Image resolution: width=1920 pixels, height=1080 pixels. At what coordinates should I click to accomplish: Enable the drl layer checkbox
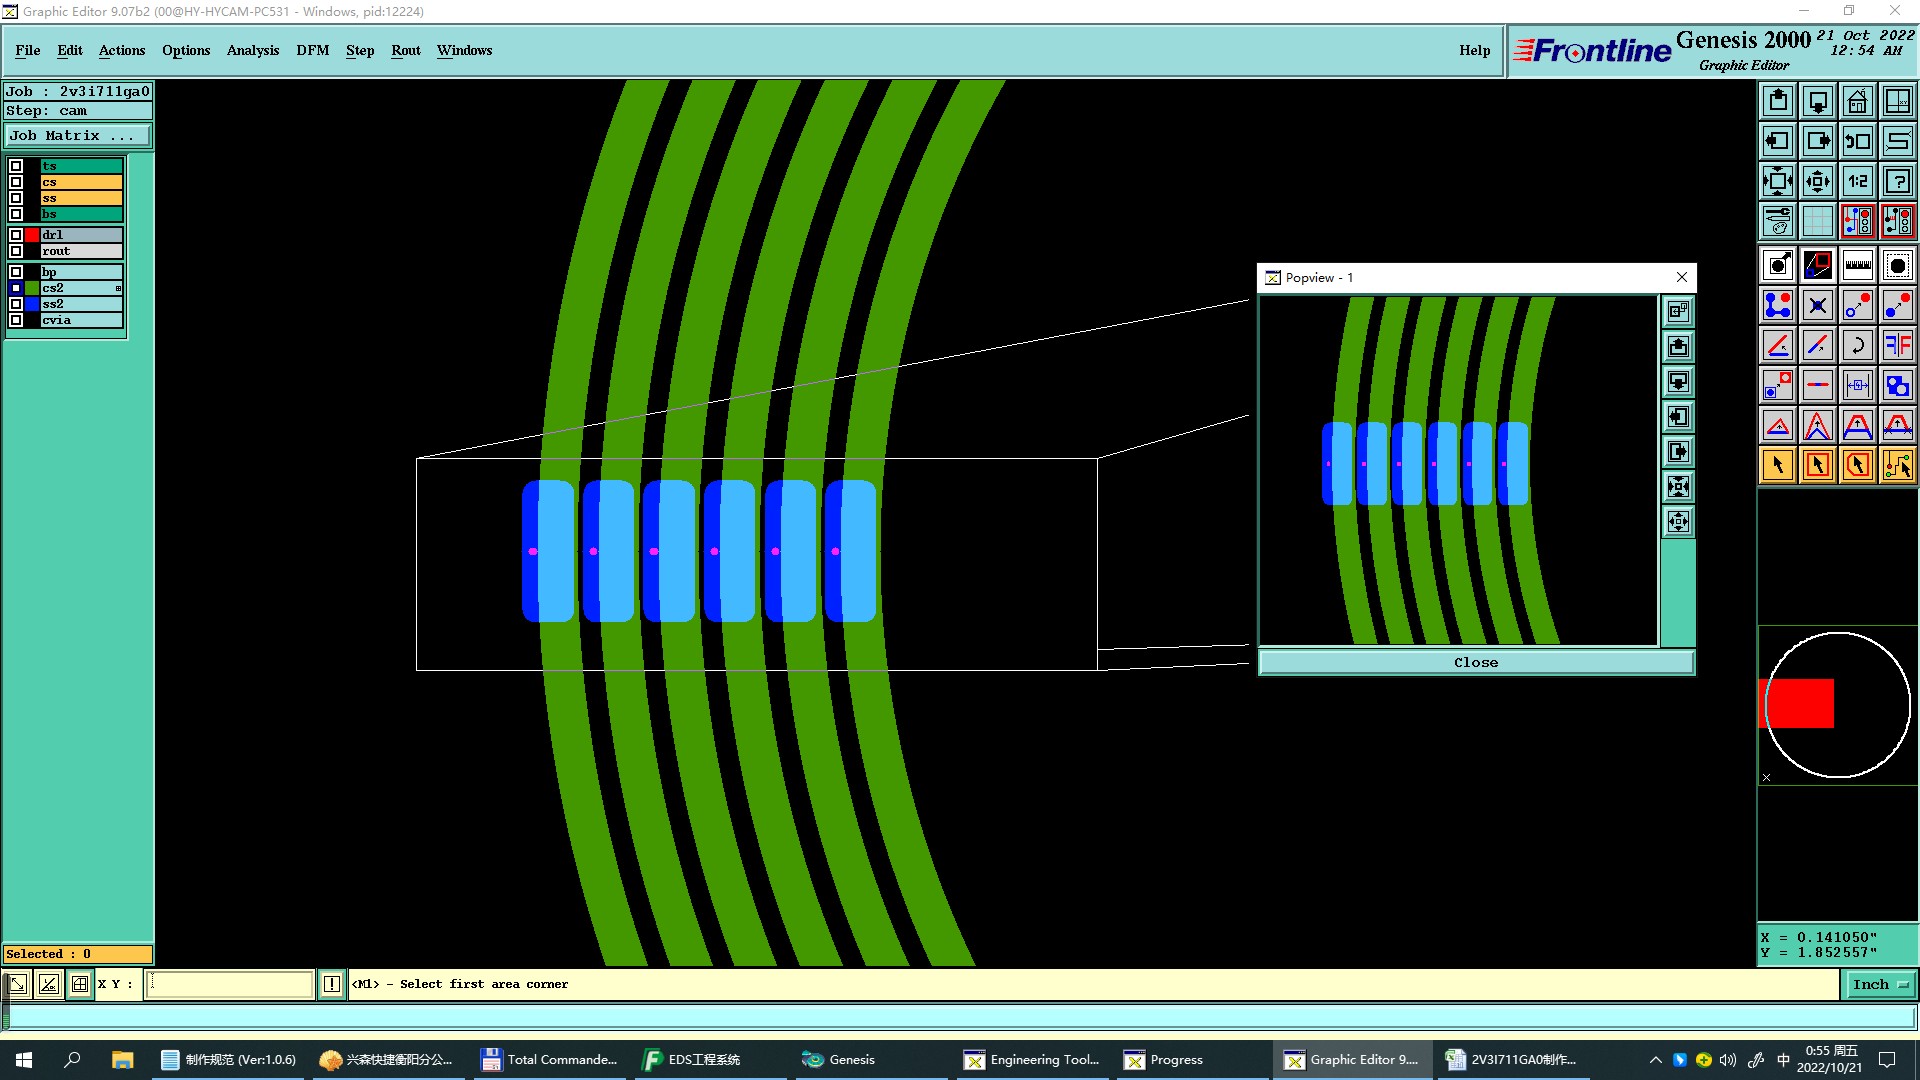point(16,235)
